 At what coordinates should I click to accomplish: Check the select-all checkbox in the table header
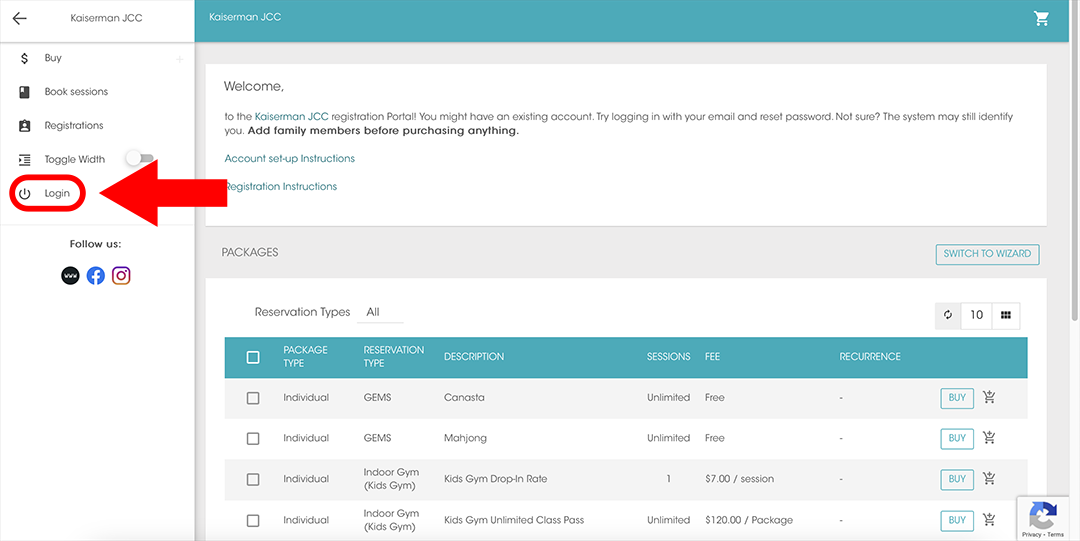click(253, 357)
